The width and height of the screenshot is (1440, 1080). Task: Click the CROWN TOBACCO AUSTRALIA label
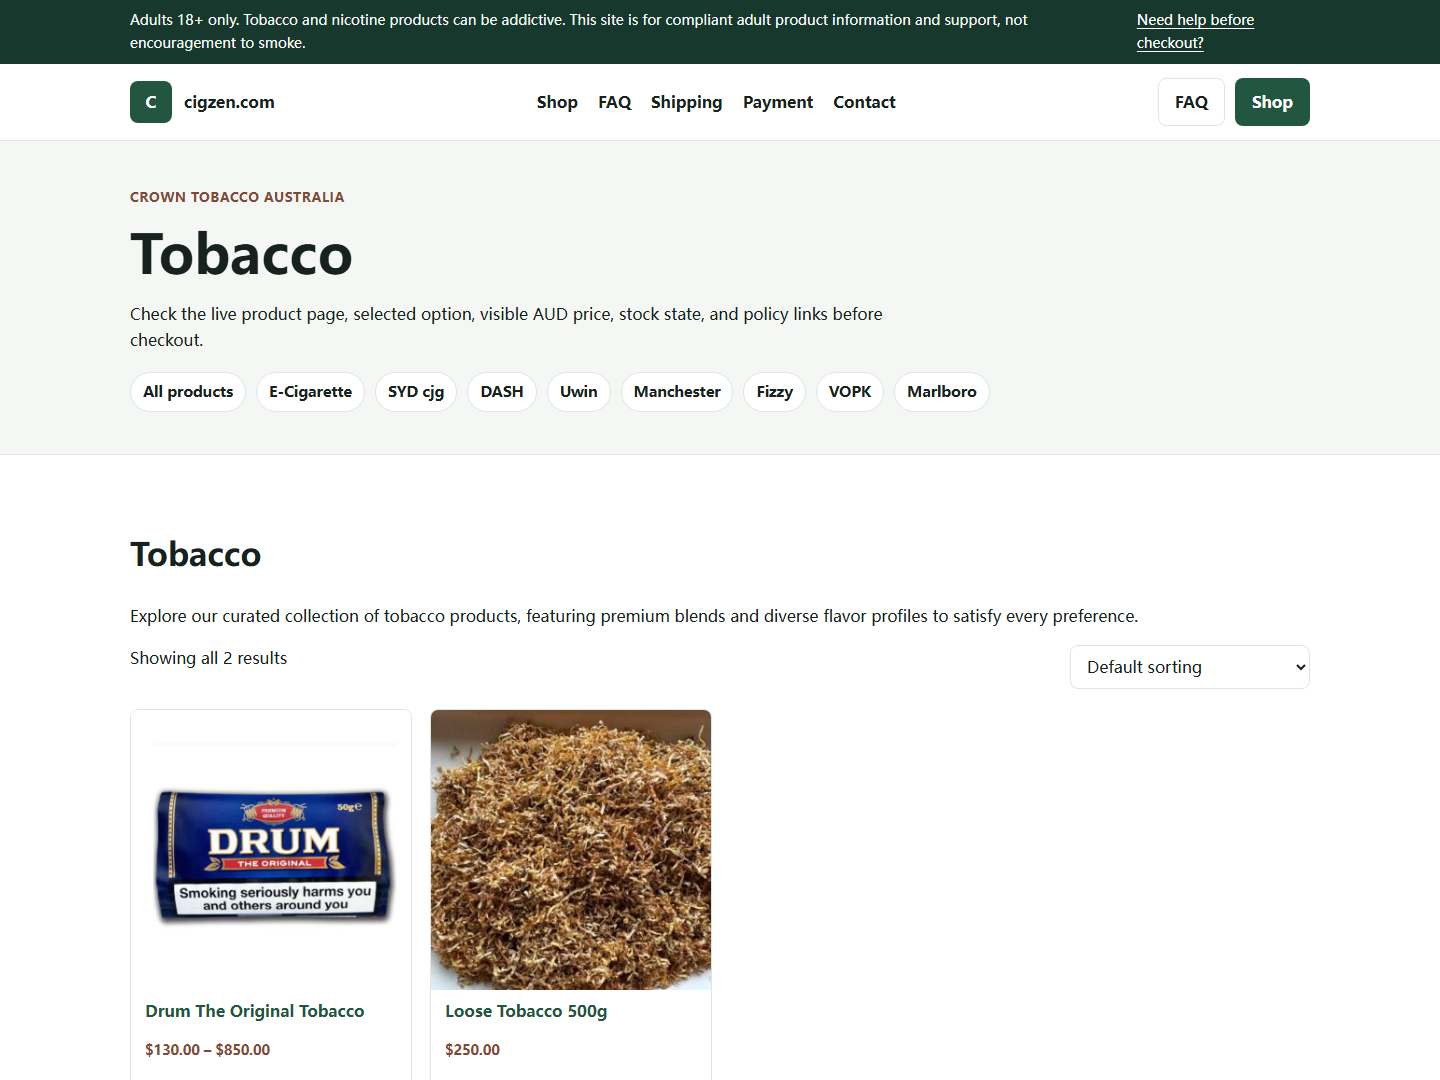[237, 197]
